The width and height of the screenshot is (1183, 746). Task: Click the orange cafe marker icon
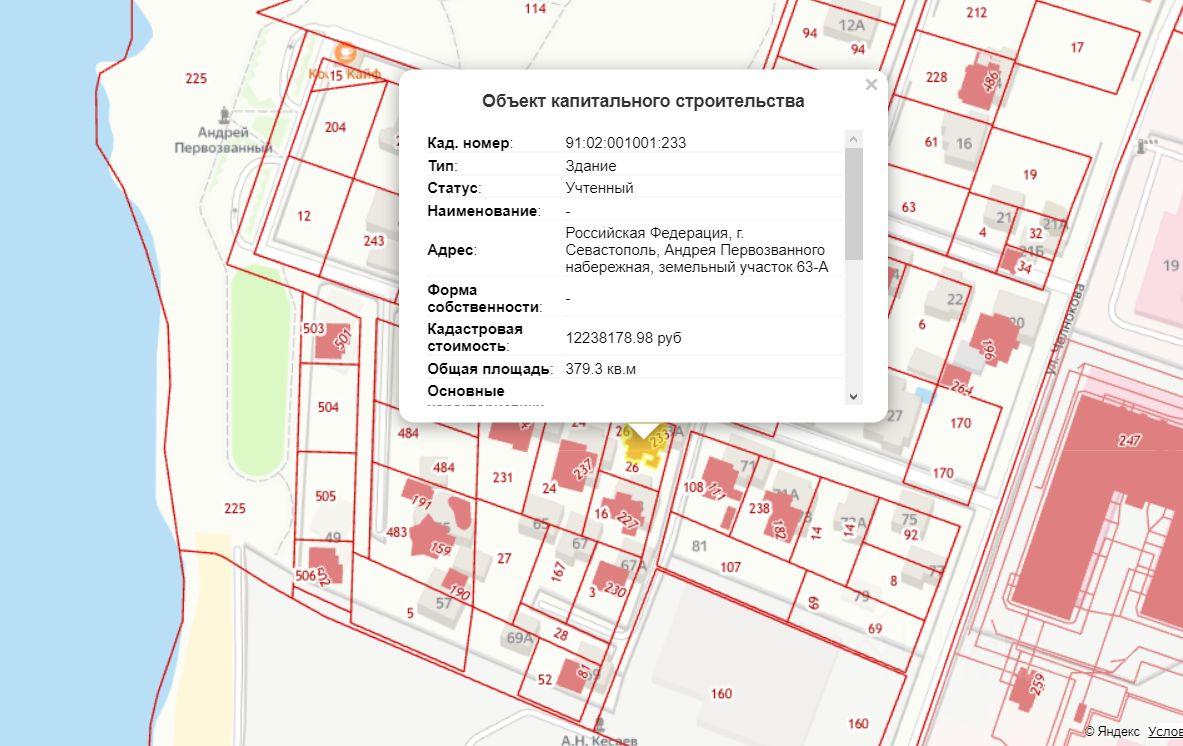pyautogui.click(x=345, y=53)
